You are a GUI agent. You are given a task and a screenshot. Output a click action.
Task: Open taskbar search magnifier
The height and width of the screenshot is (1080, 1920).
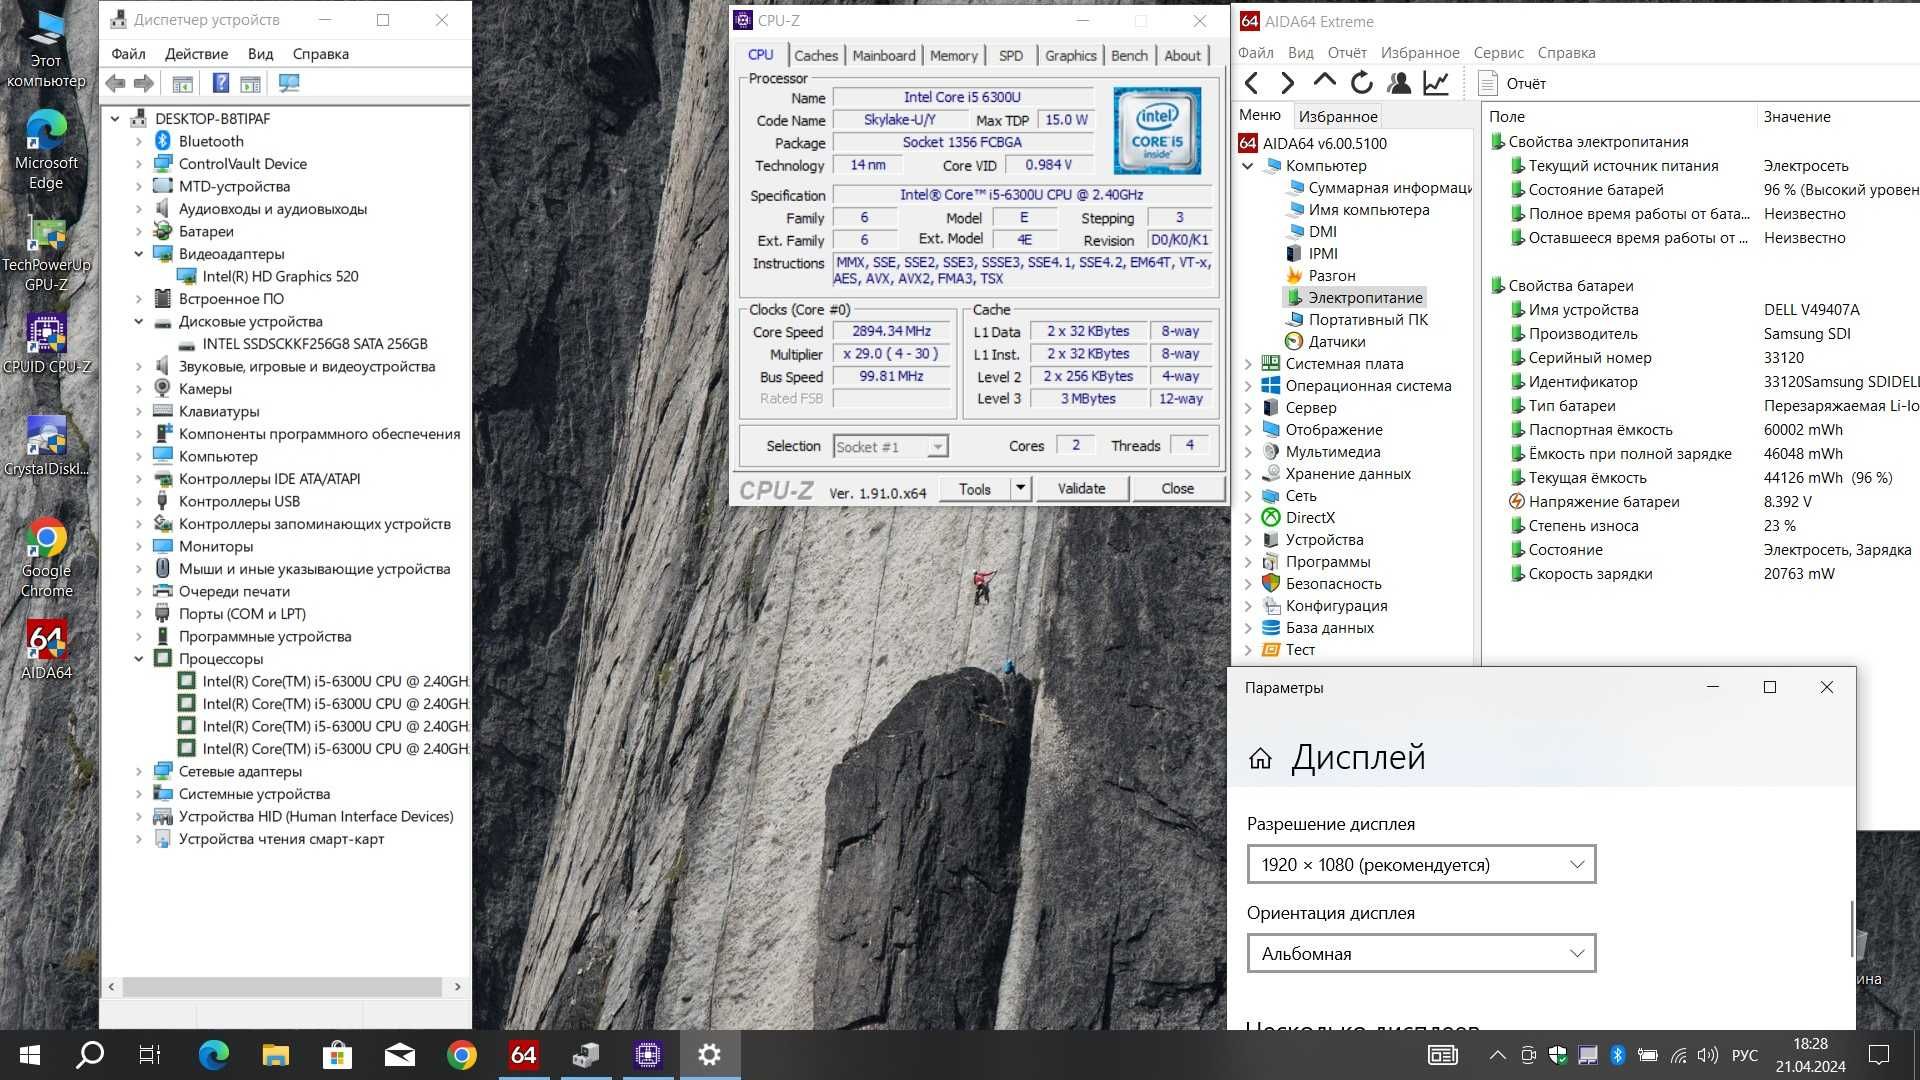[x=90, y=1054]
